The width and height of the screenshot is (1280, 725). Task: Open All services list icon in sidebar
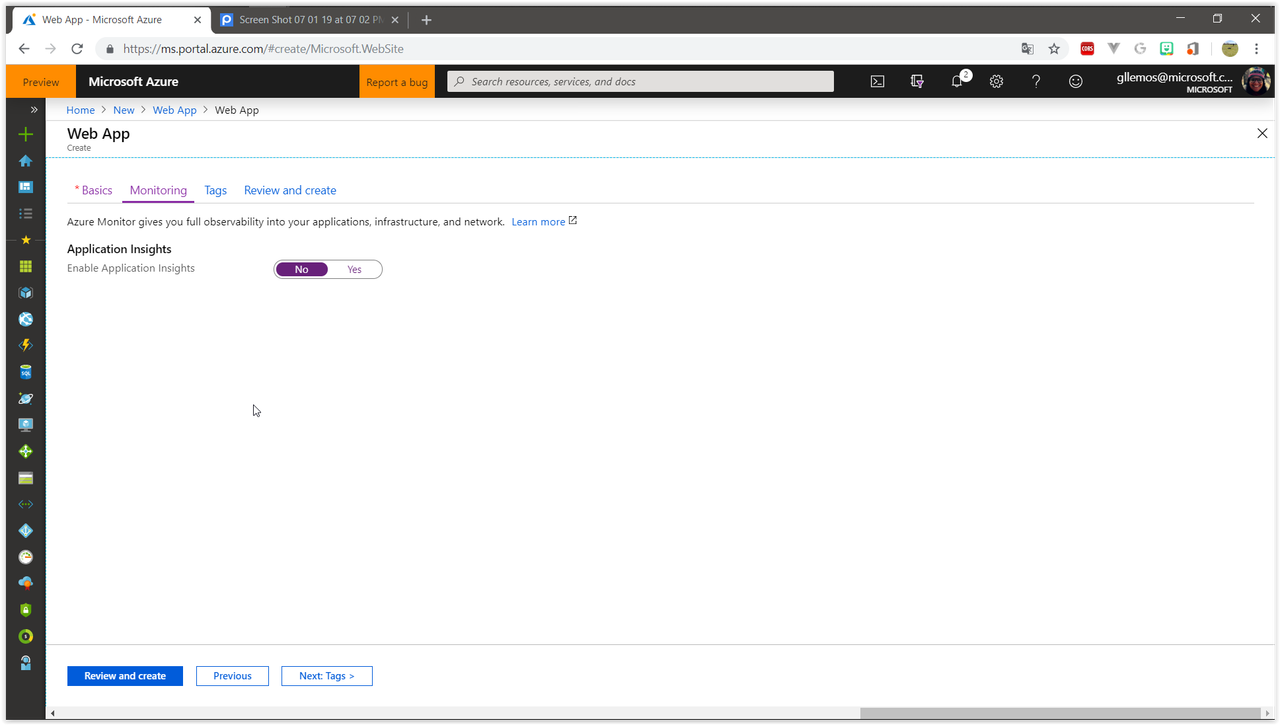26,213
